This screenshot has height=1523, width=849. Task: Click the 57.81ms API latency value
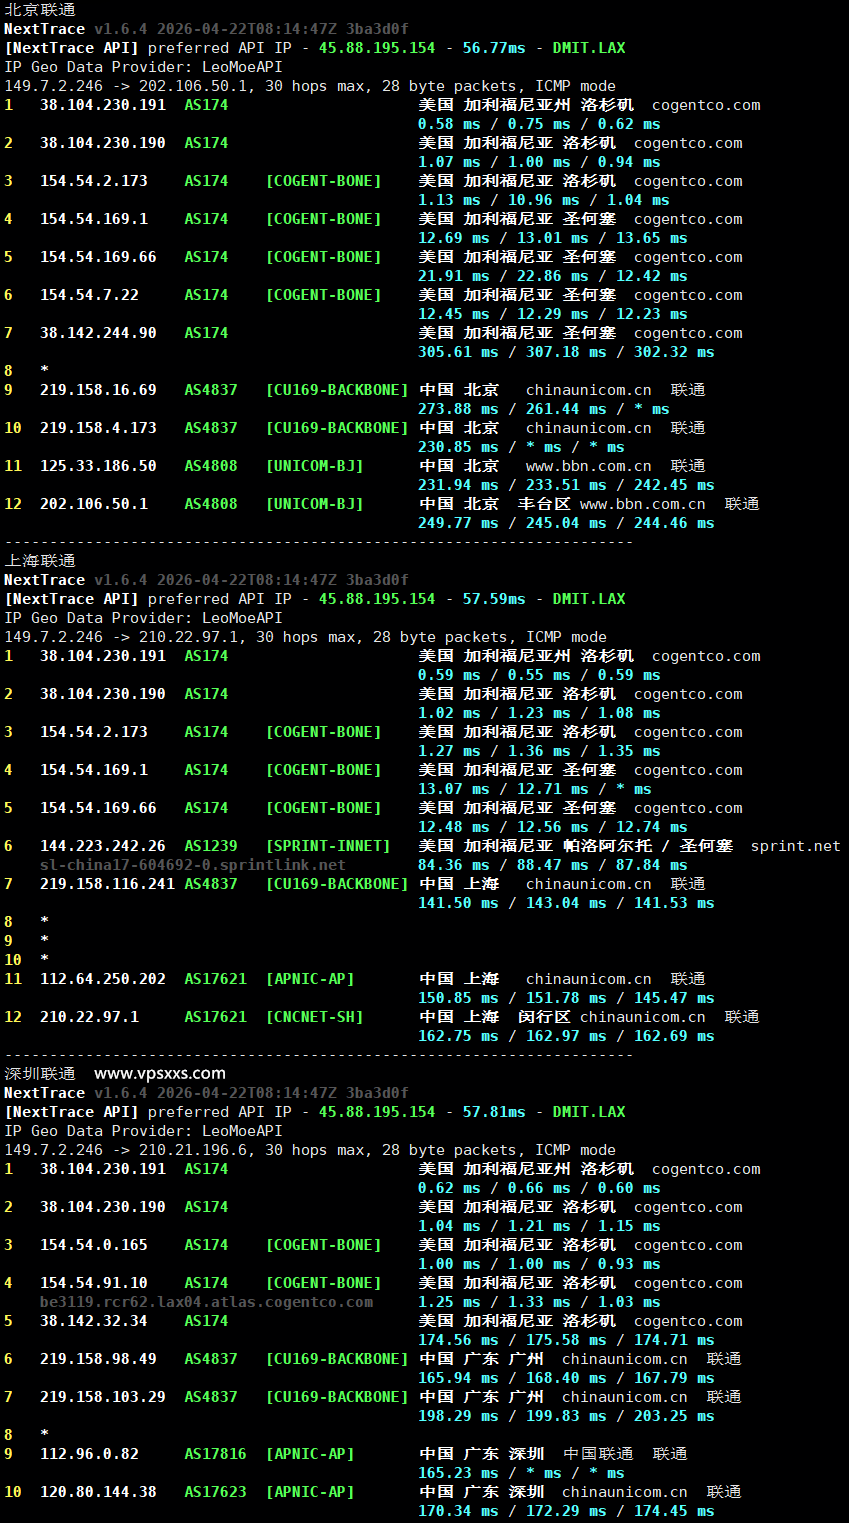494,1112
